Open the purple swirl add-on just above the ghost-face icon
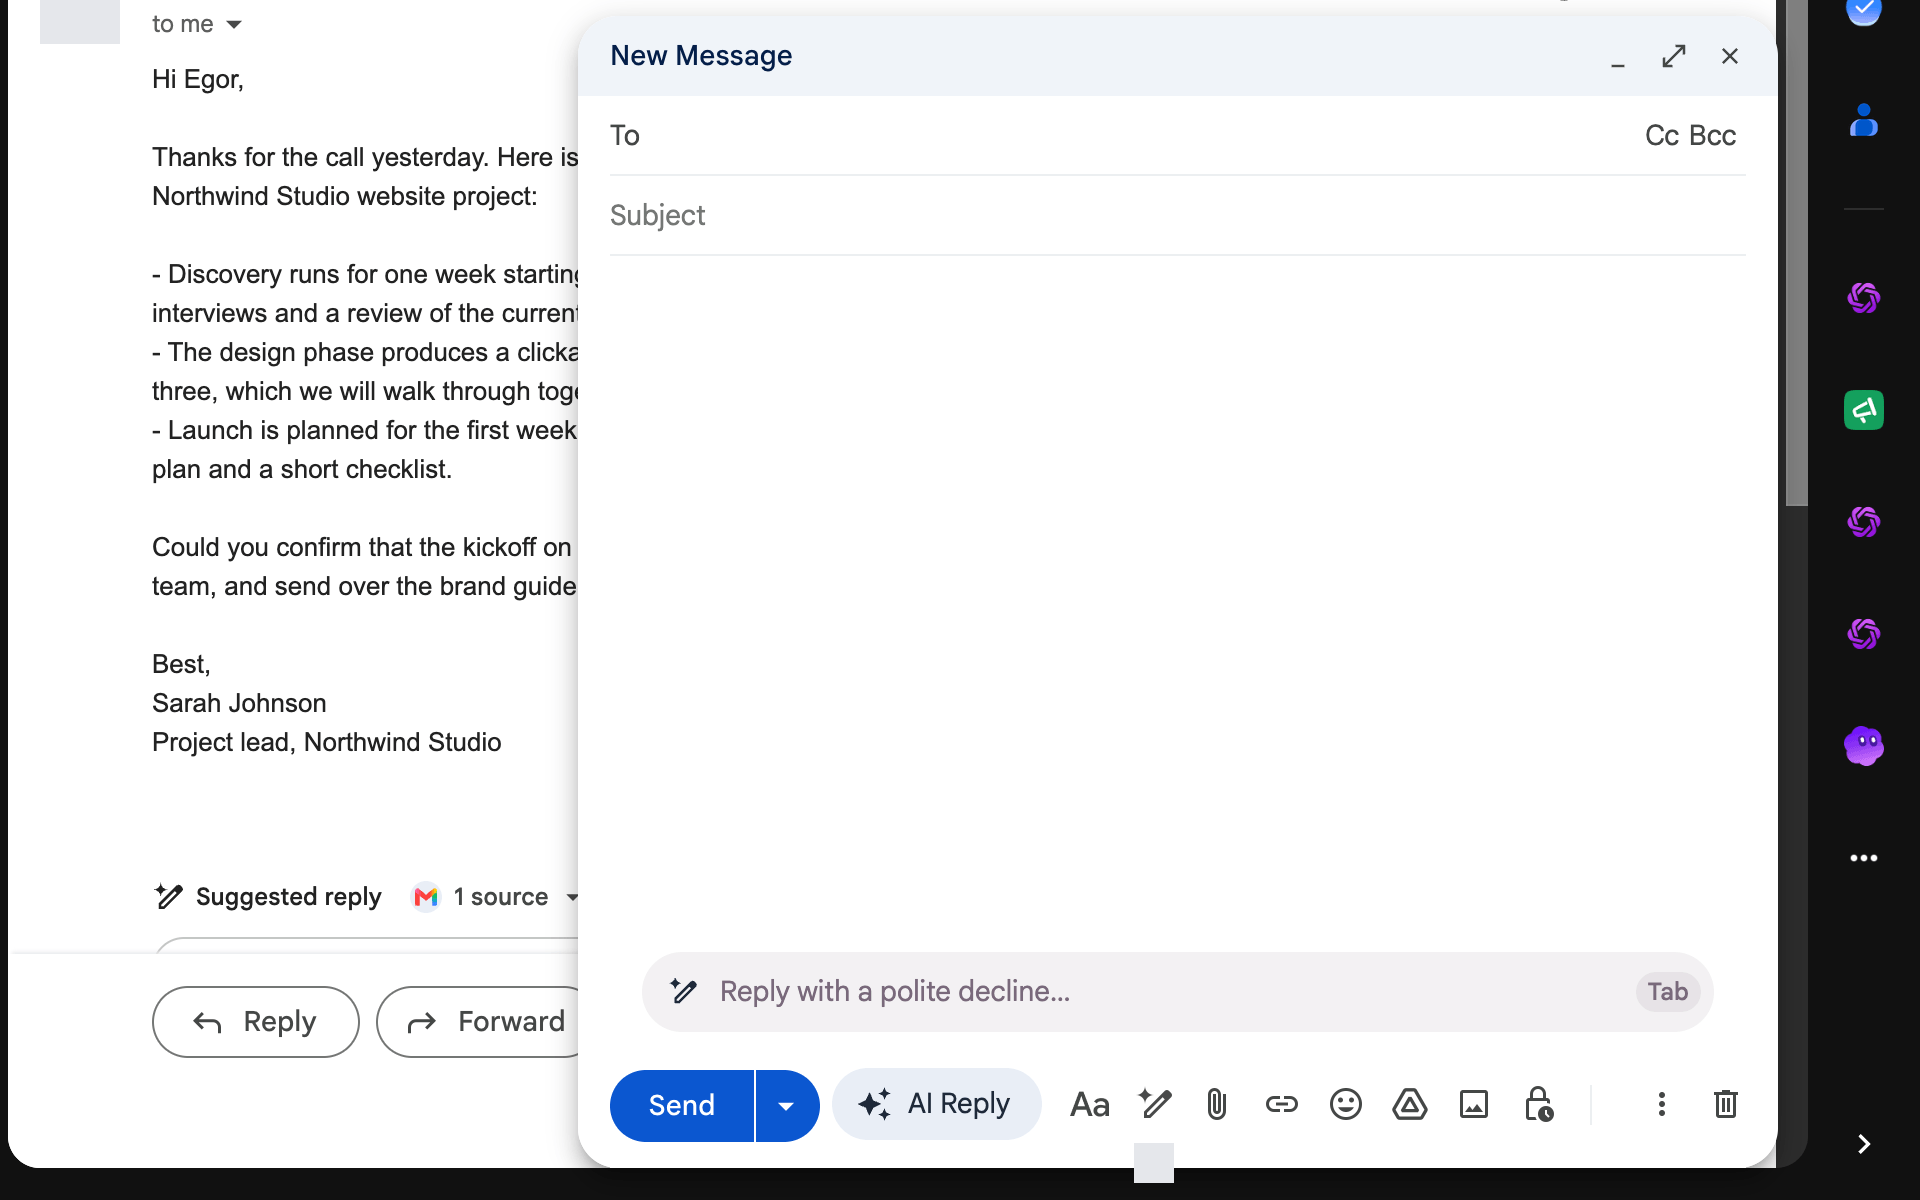 coord(1864,634)
